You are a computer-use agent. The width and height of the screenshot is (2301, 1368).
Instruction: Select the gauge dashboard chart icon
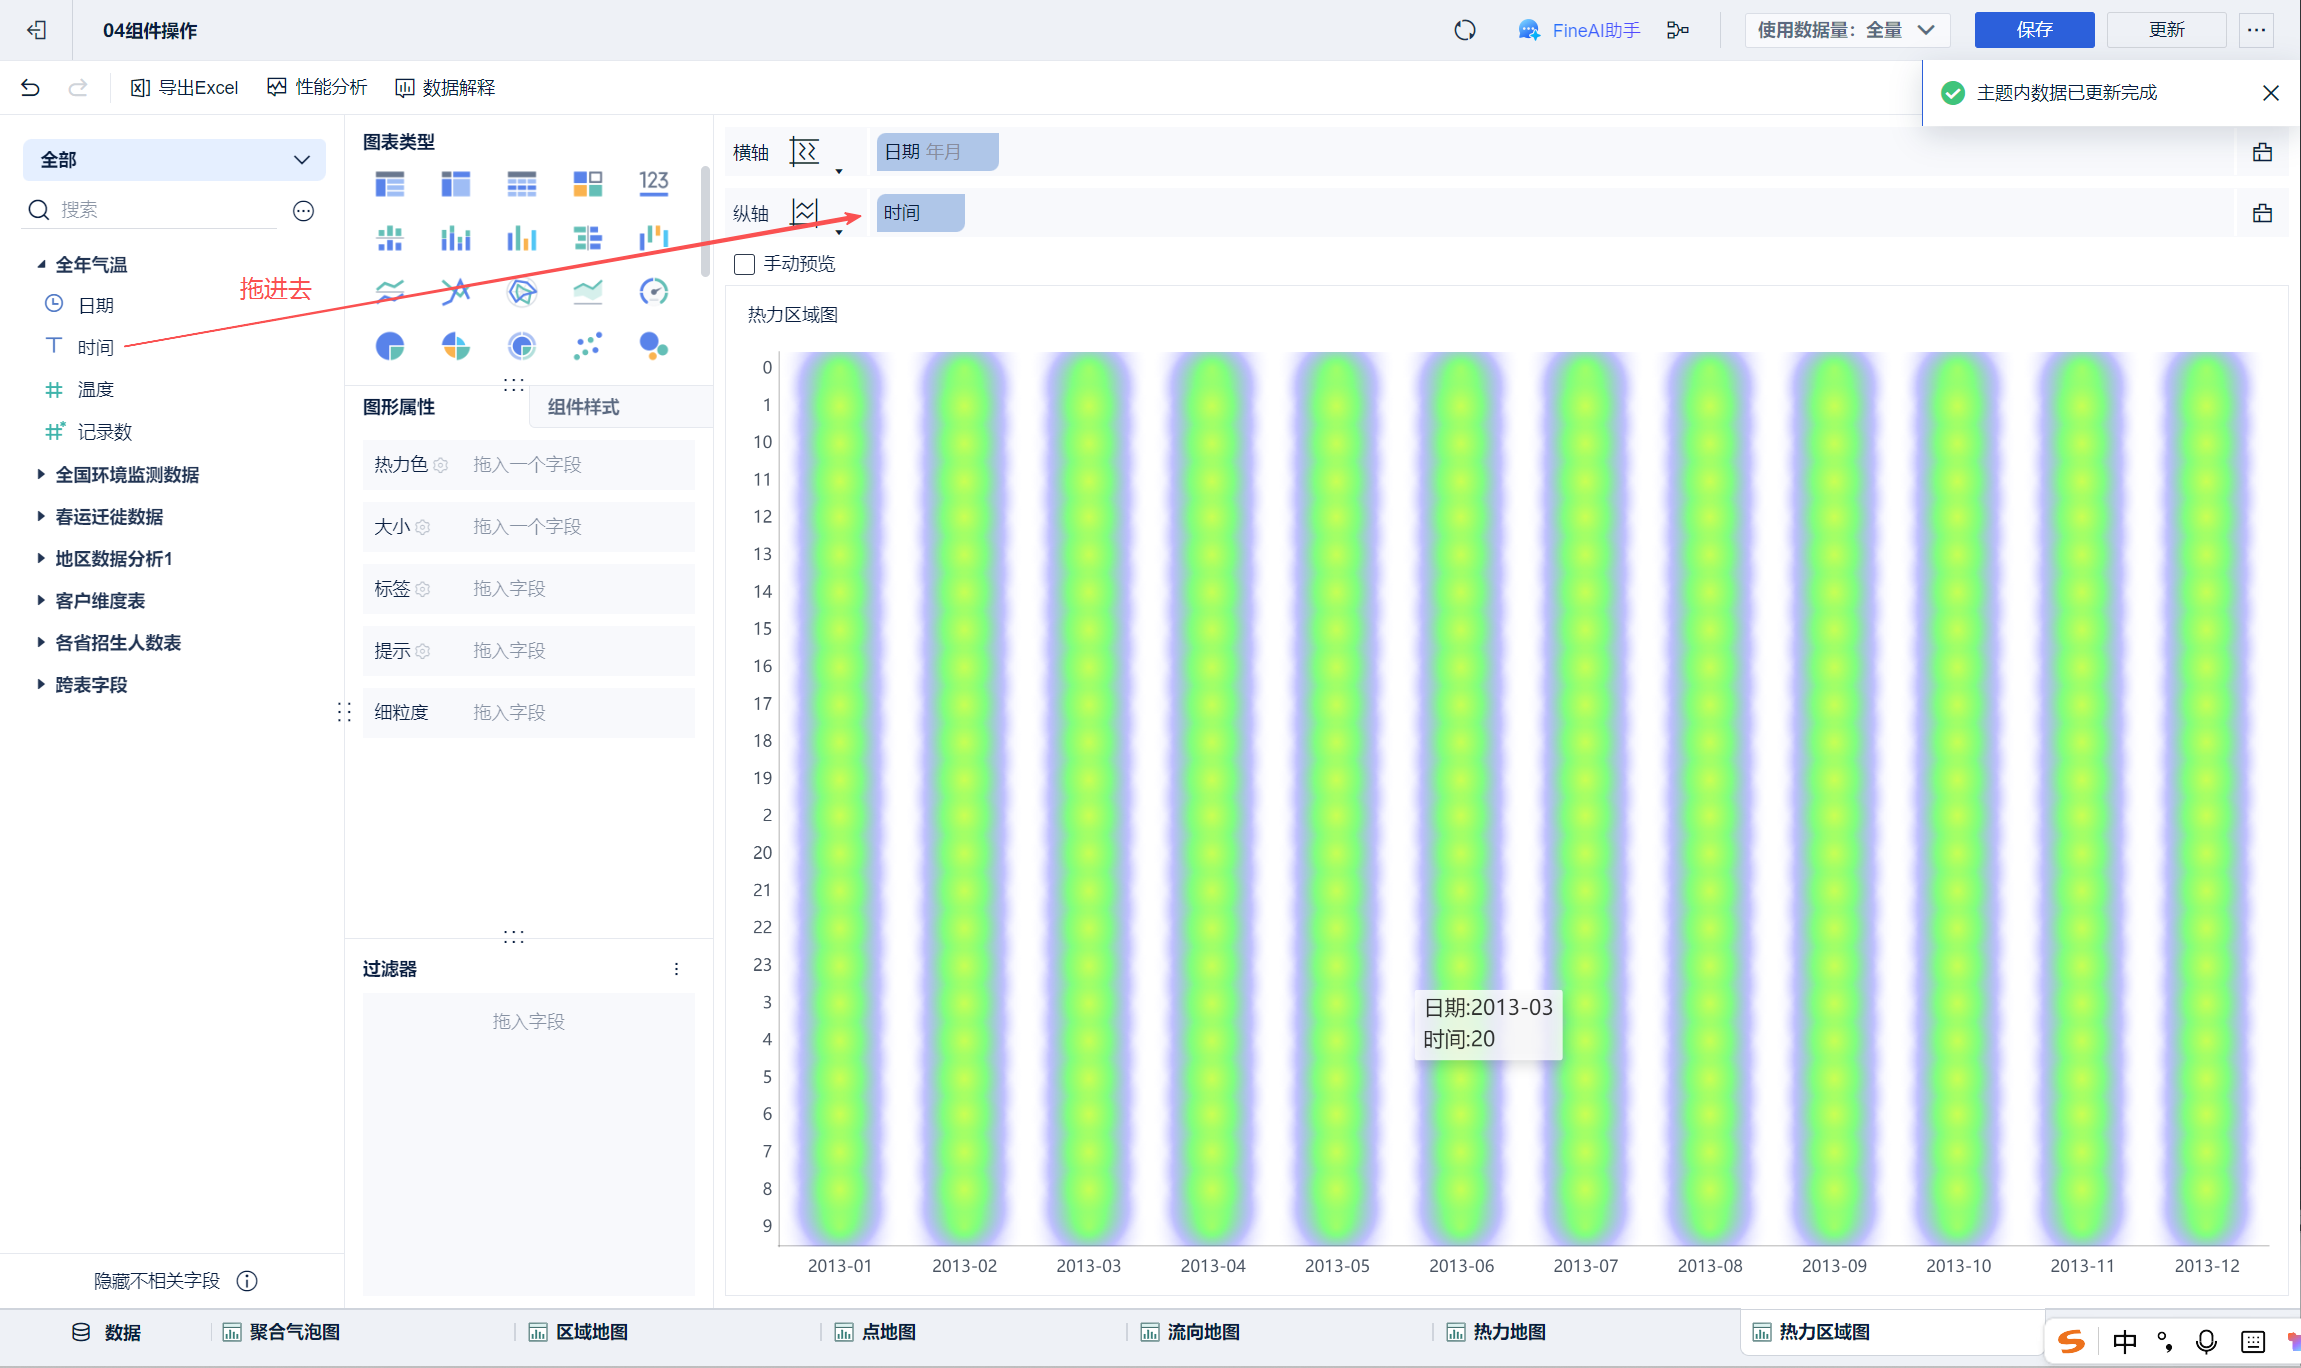coord(653,291)
